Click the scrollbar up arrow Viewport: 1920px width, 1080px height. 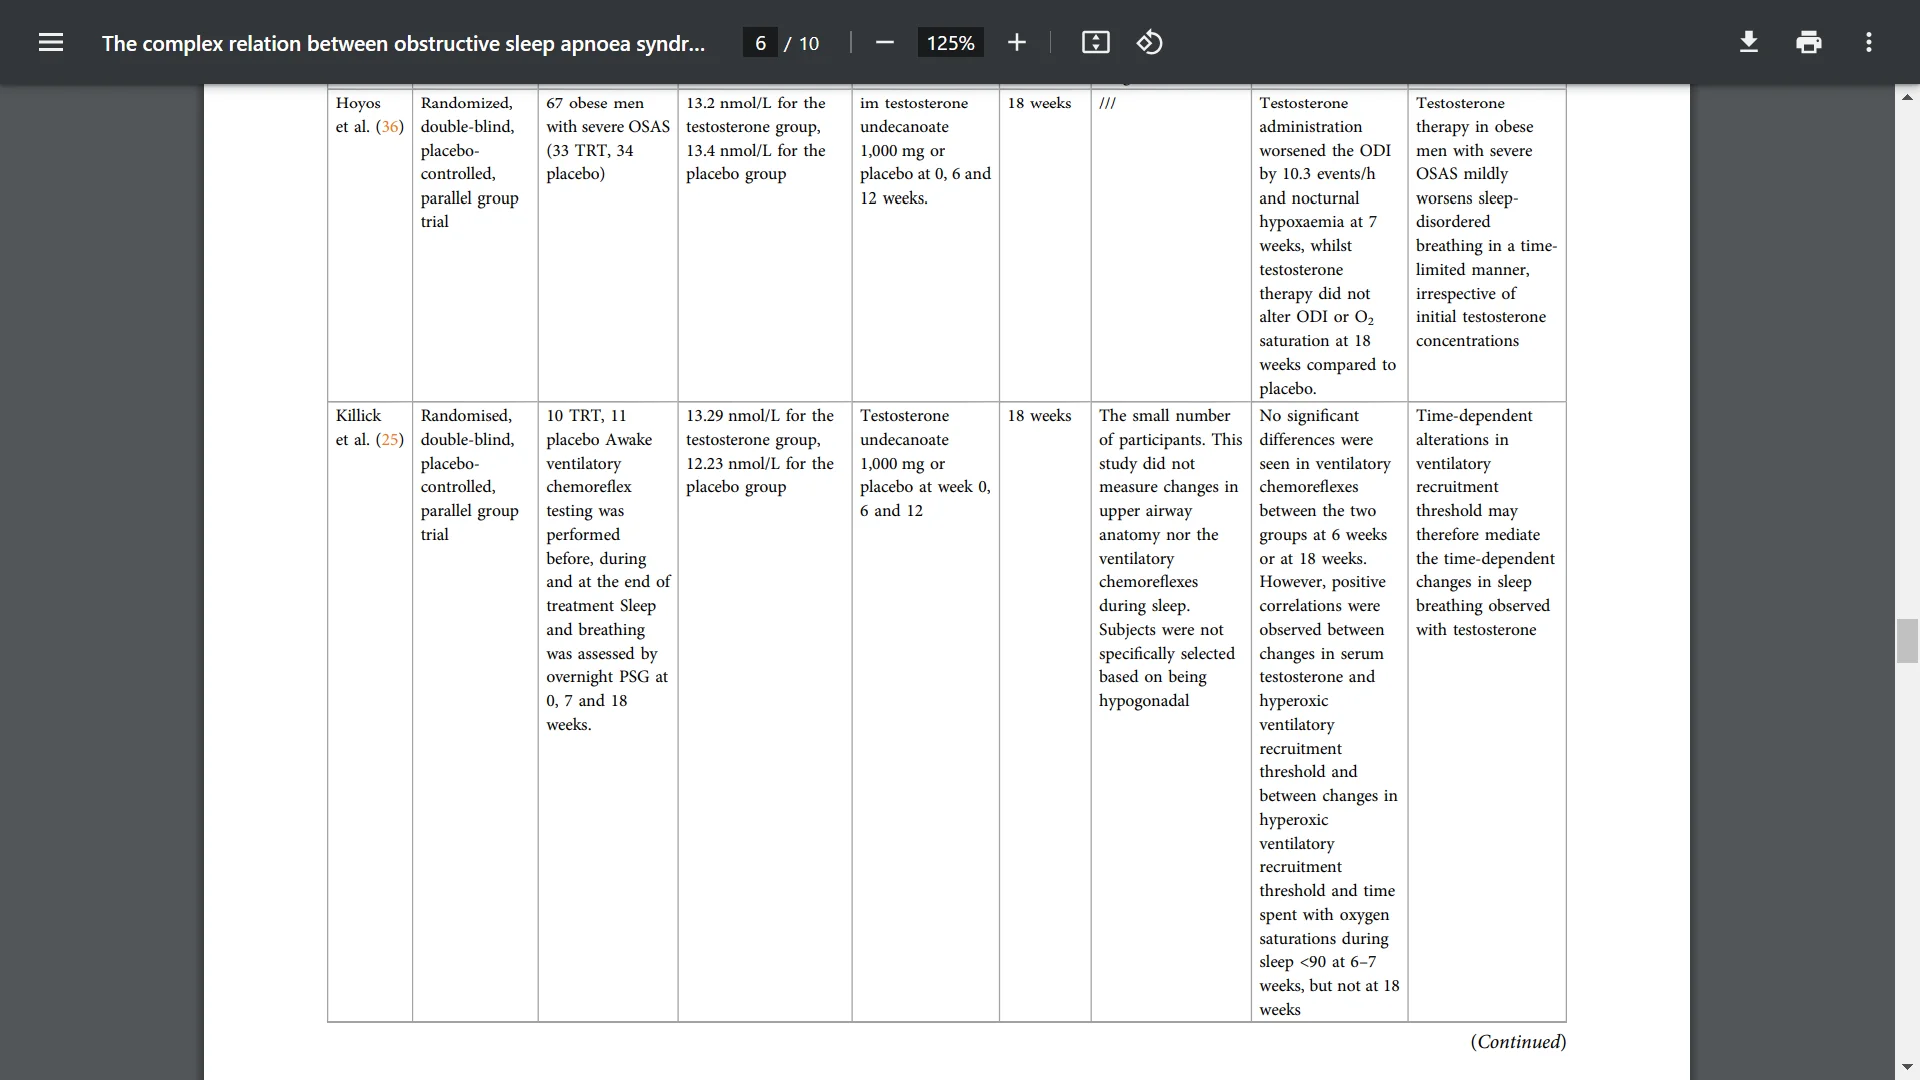coord(1907,97)
